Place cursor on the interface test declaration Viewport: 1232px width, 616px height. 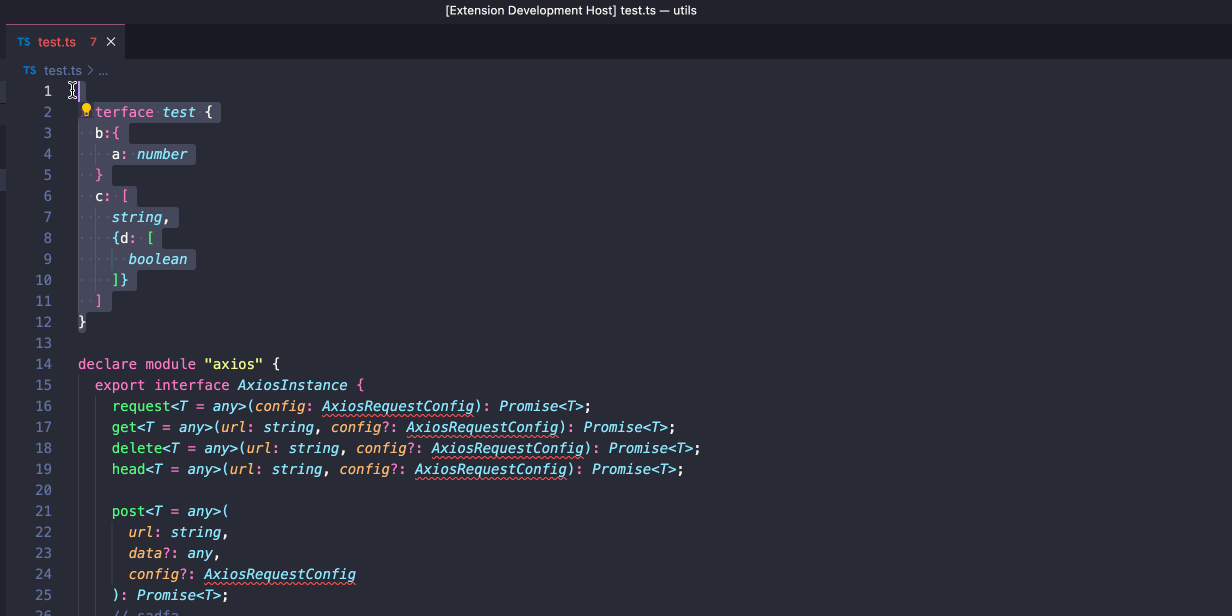coord(178,111)
